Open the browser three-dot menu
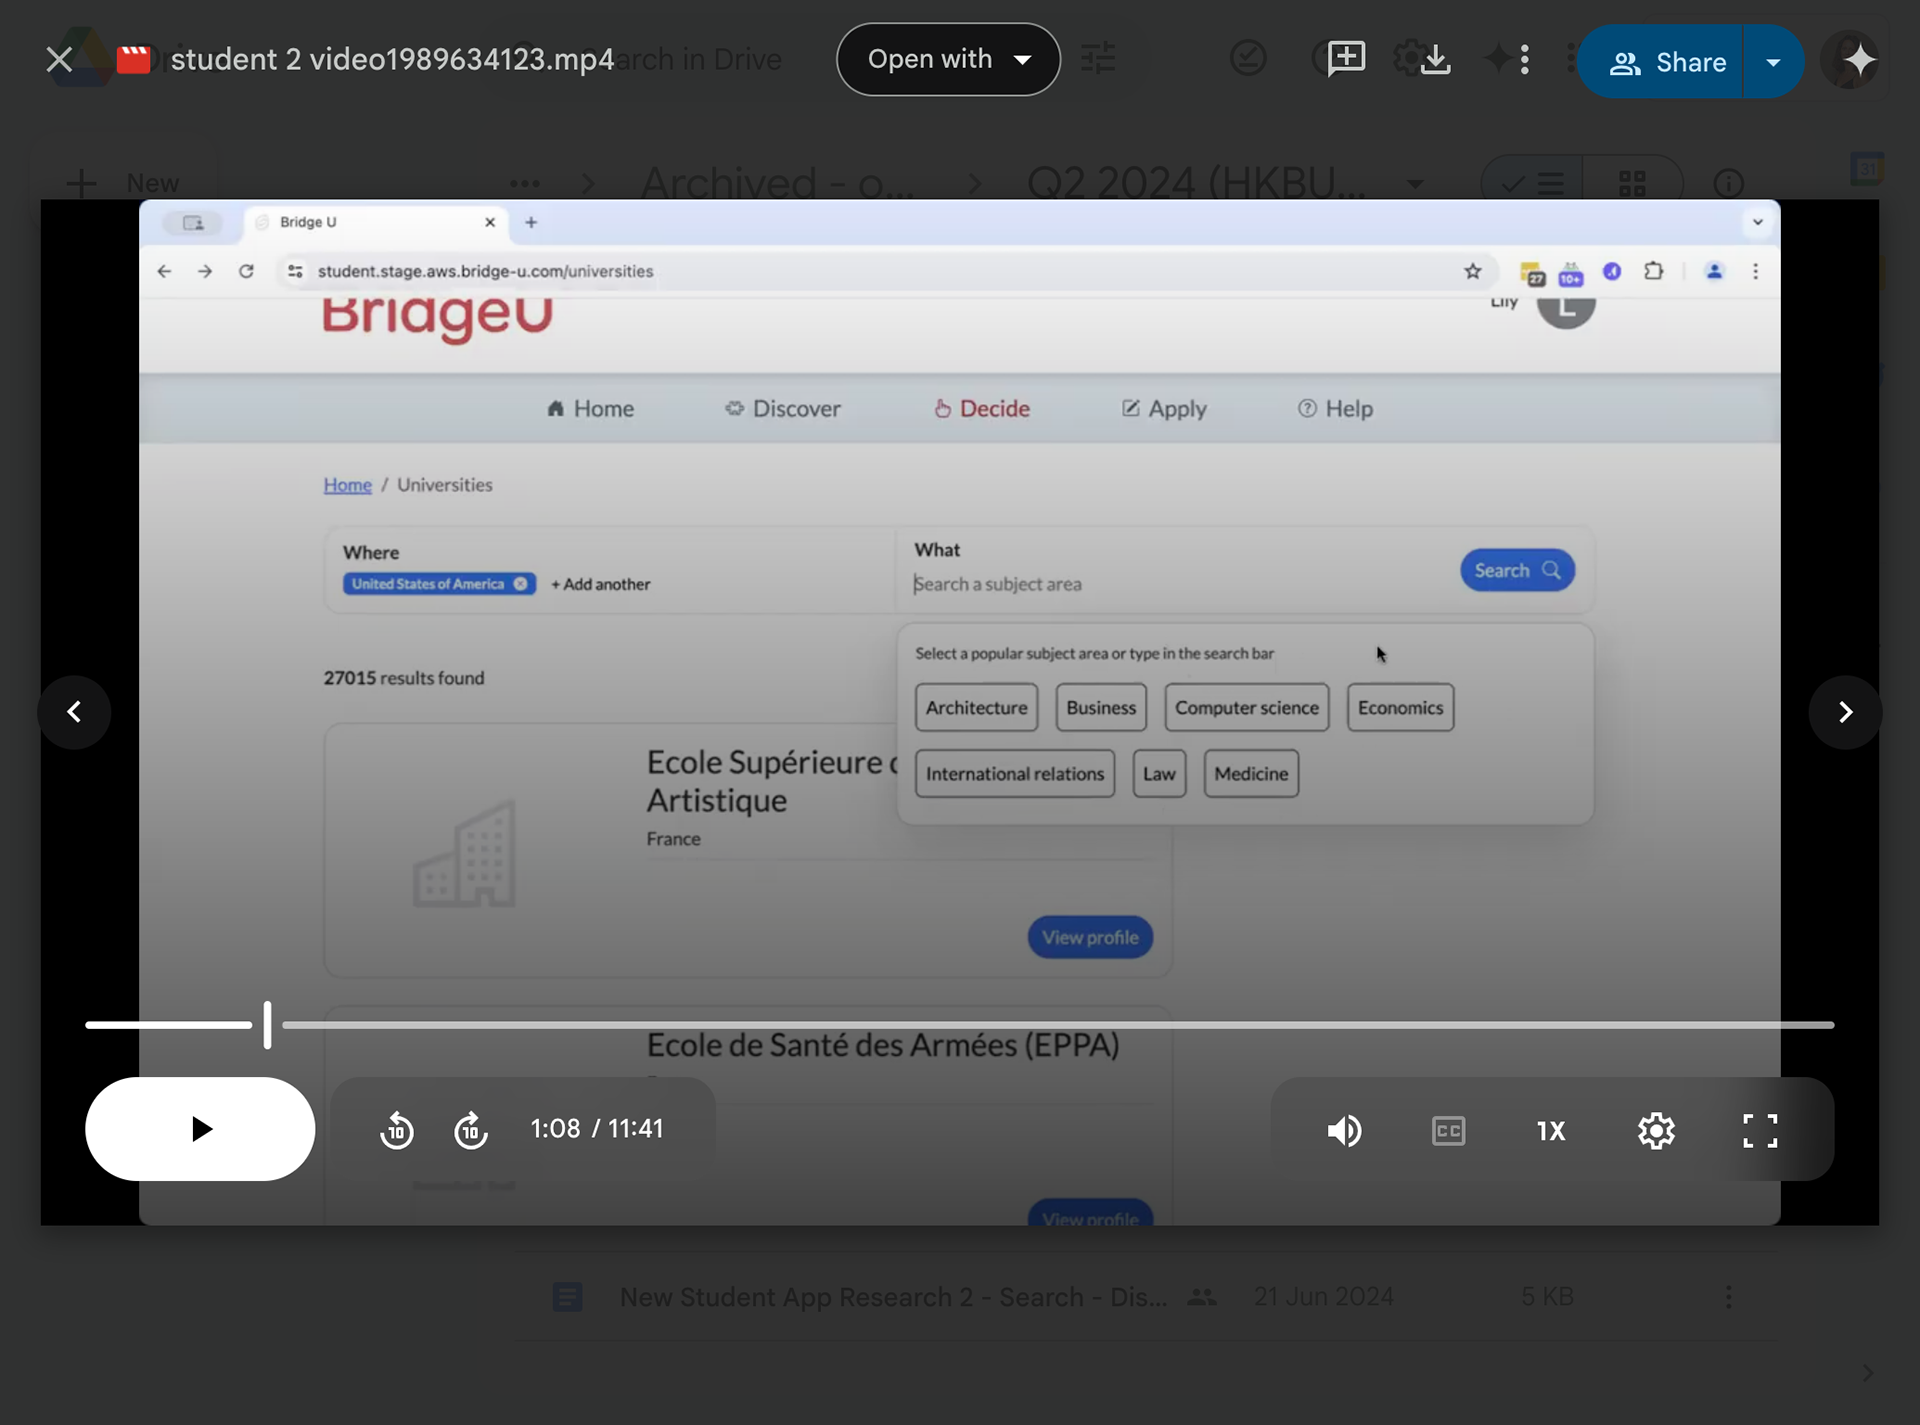The height and width of the screenshot is (1425, 1920). (x=1755, y=271)
